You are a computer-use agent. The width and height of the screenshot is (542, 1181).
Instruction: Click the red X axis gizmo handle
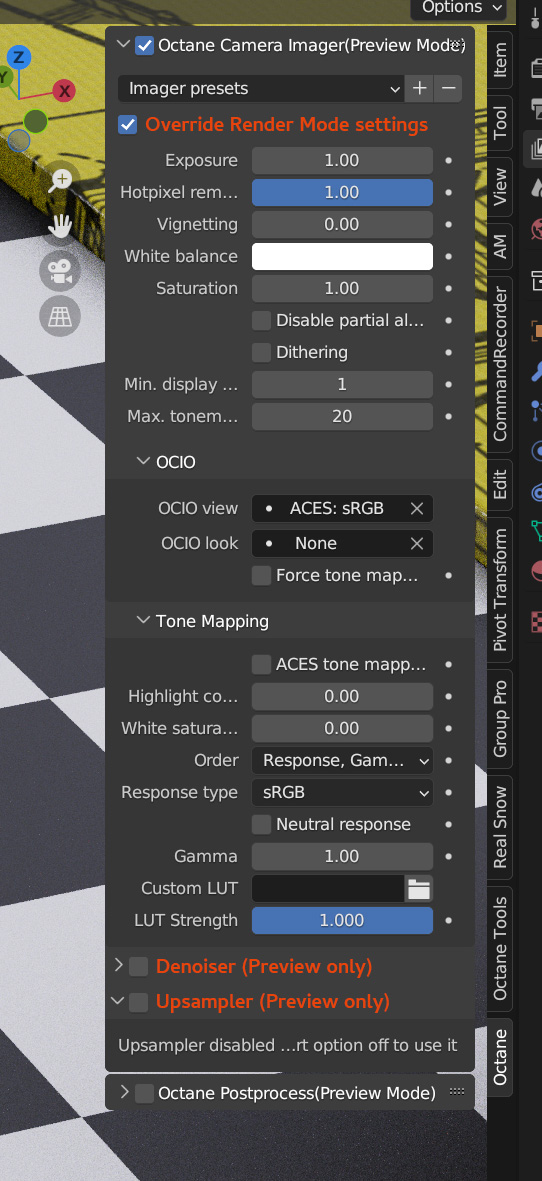[x=65, y=92]
